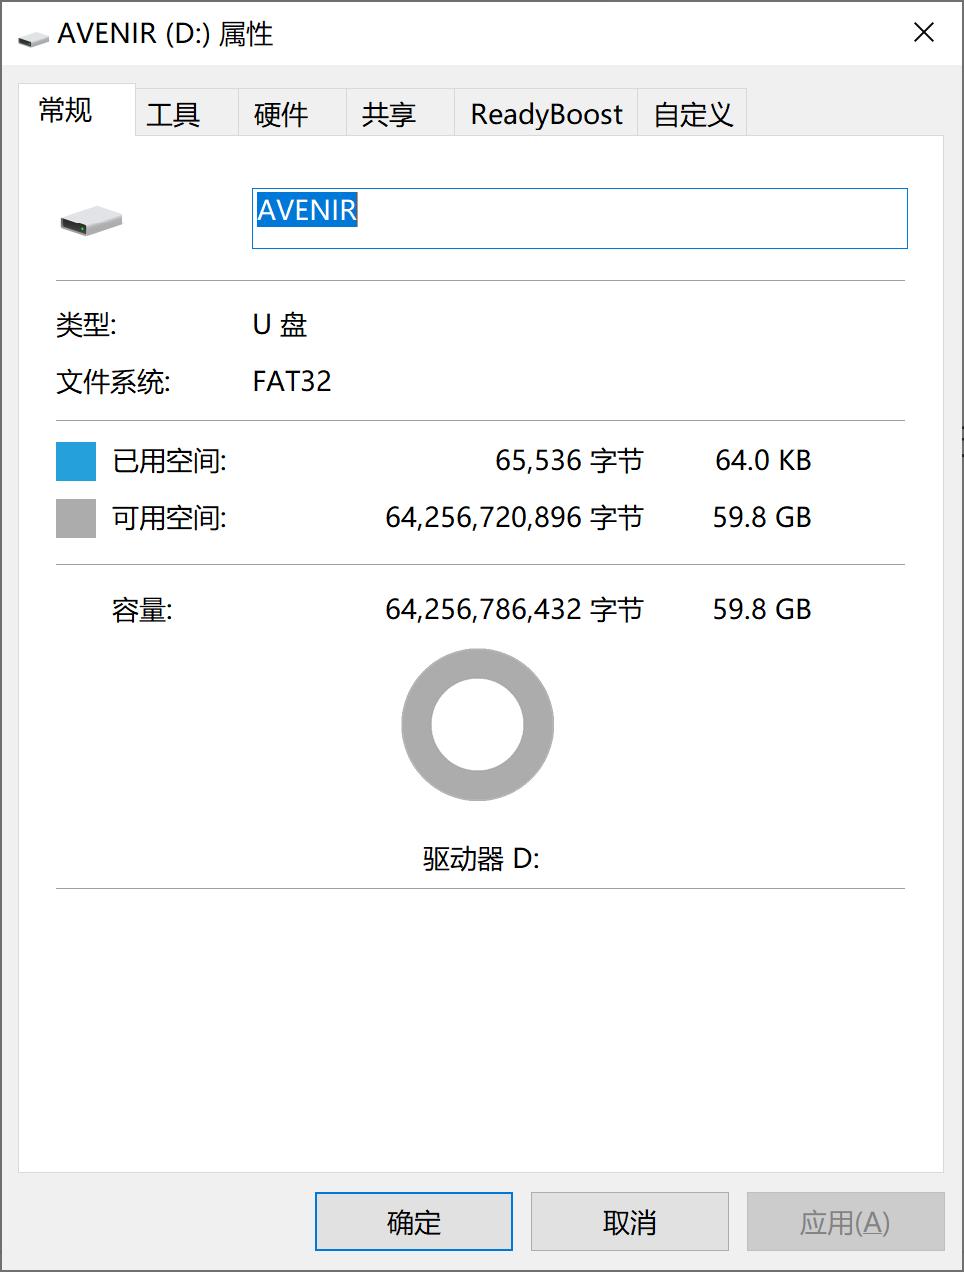Viewport: 964px width, 1272px height.
Task: Open the ReadyBoost tab
Action: 544,113
